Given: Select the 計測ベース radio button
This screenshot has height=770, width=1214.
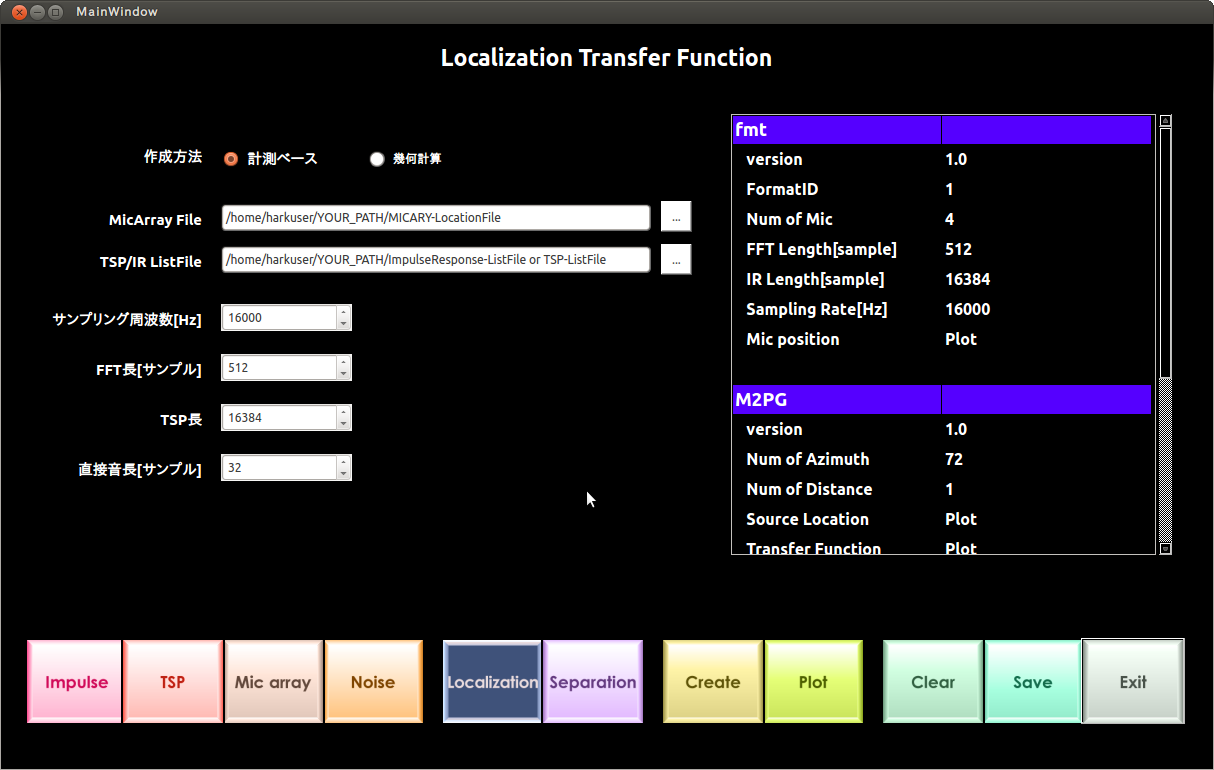Looking at the screenshot, I should click(x=230, y=158).
